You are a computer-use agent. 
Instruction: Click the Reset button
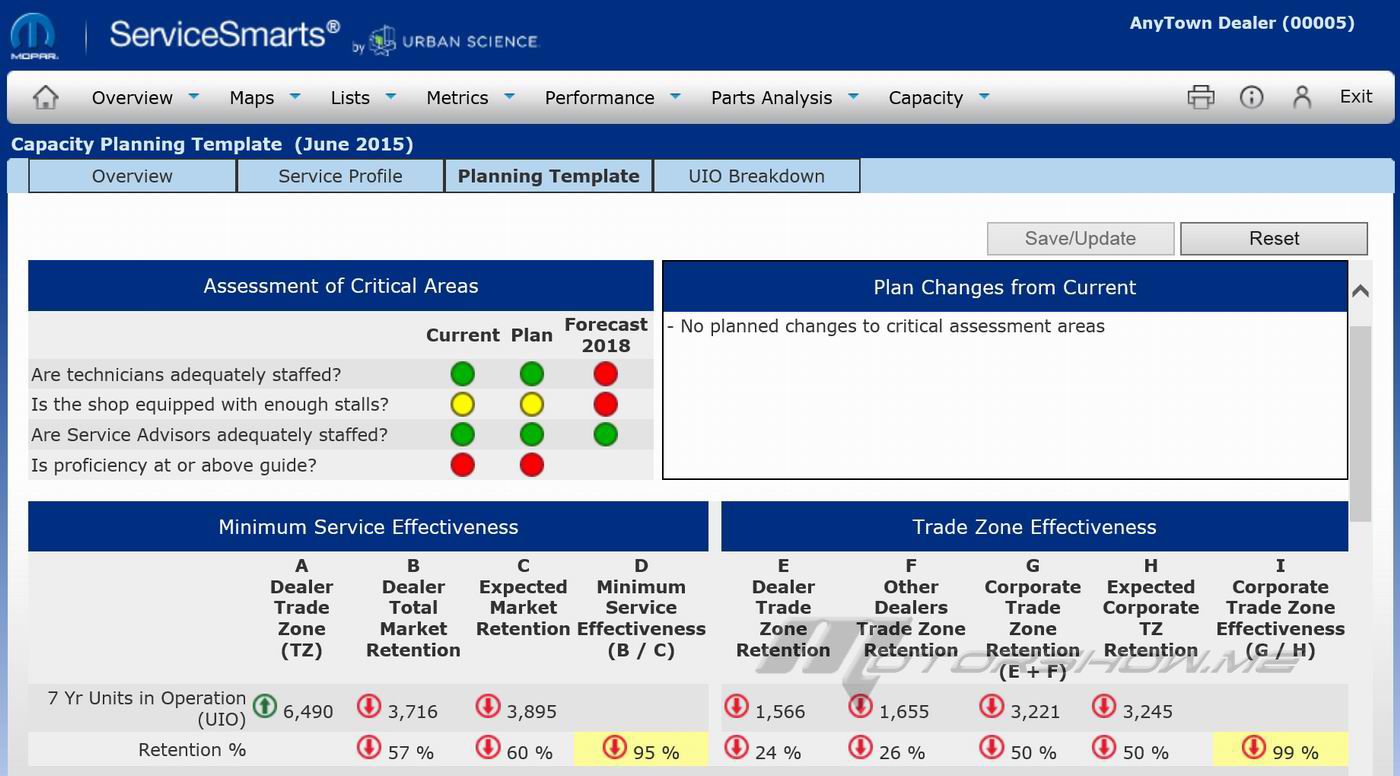(1274, 238)
